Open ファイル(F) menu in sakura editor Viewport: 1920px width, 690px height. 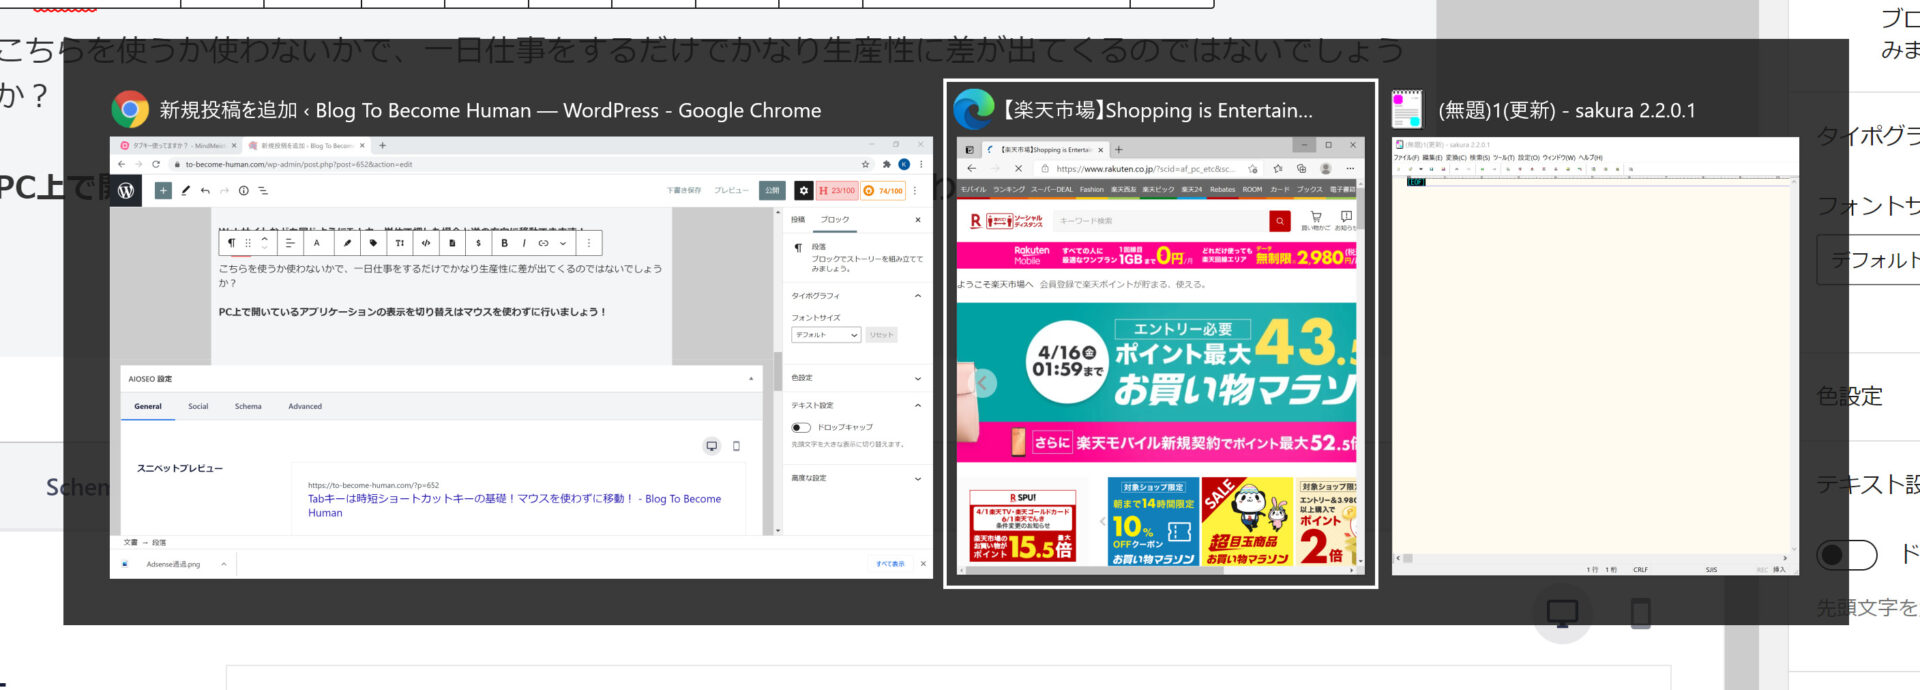point(1406,157)
